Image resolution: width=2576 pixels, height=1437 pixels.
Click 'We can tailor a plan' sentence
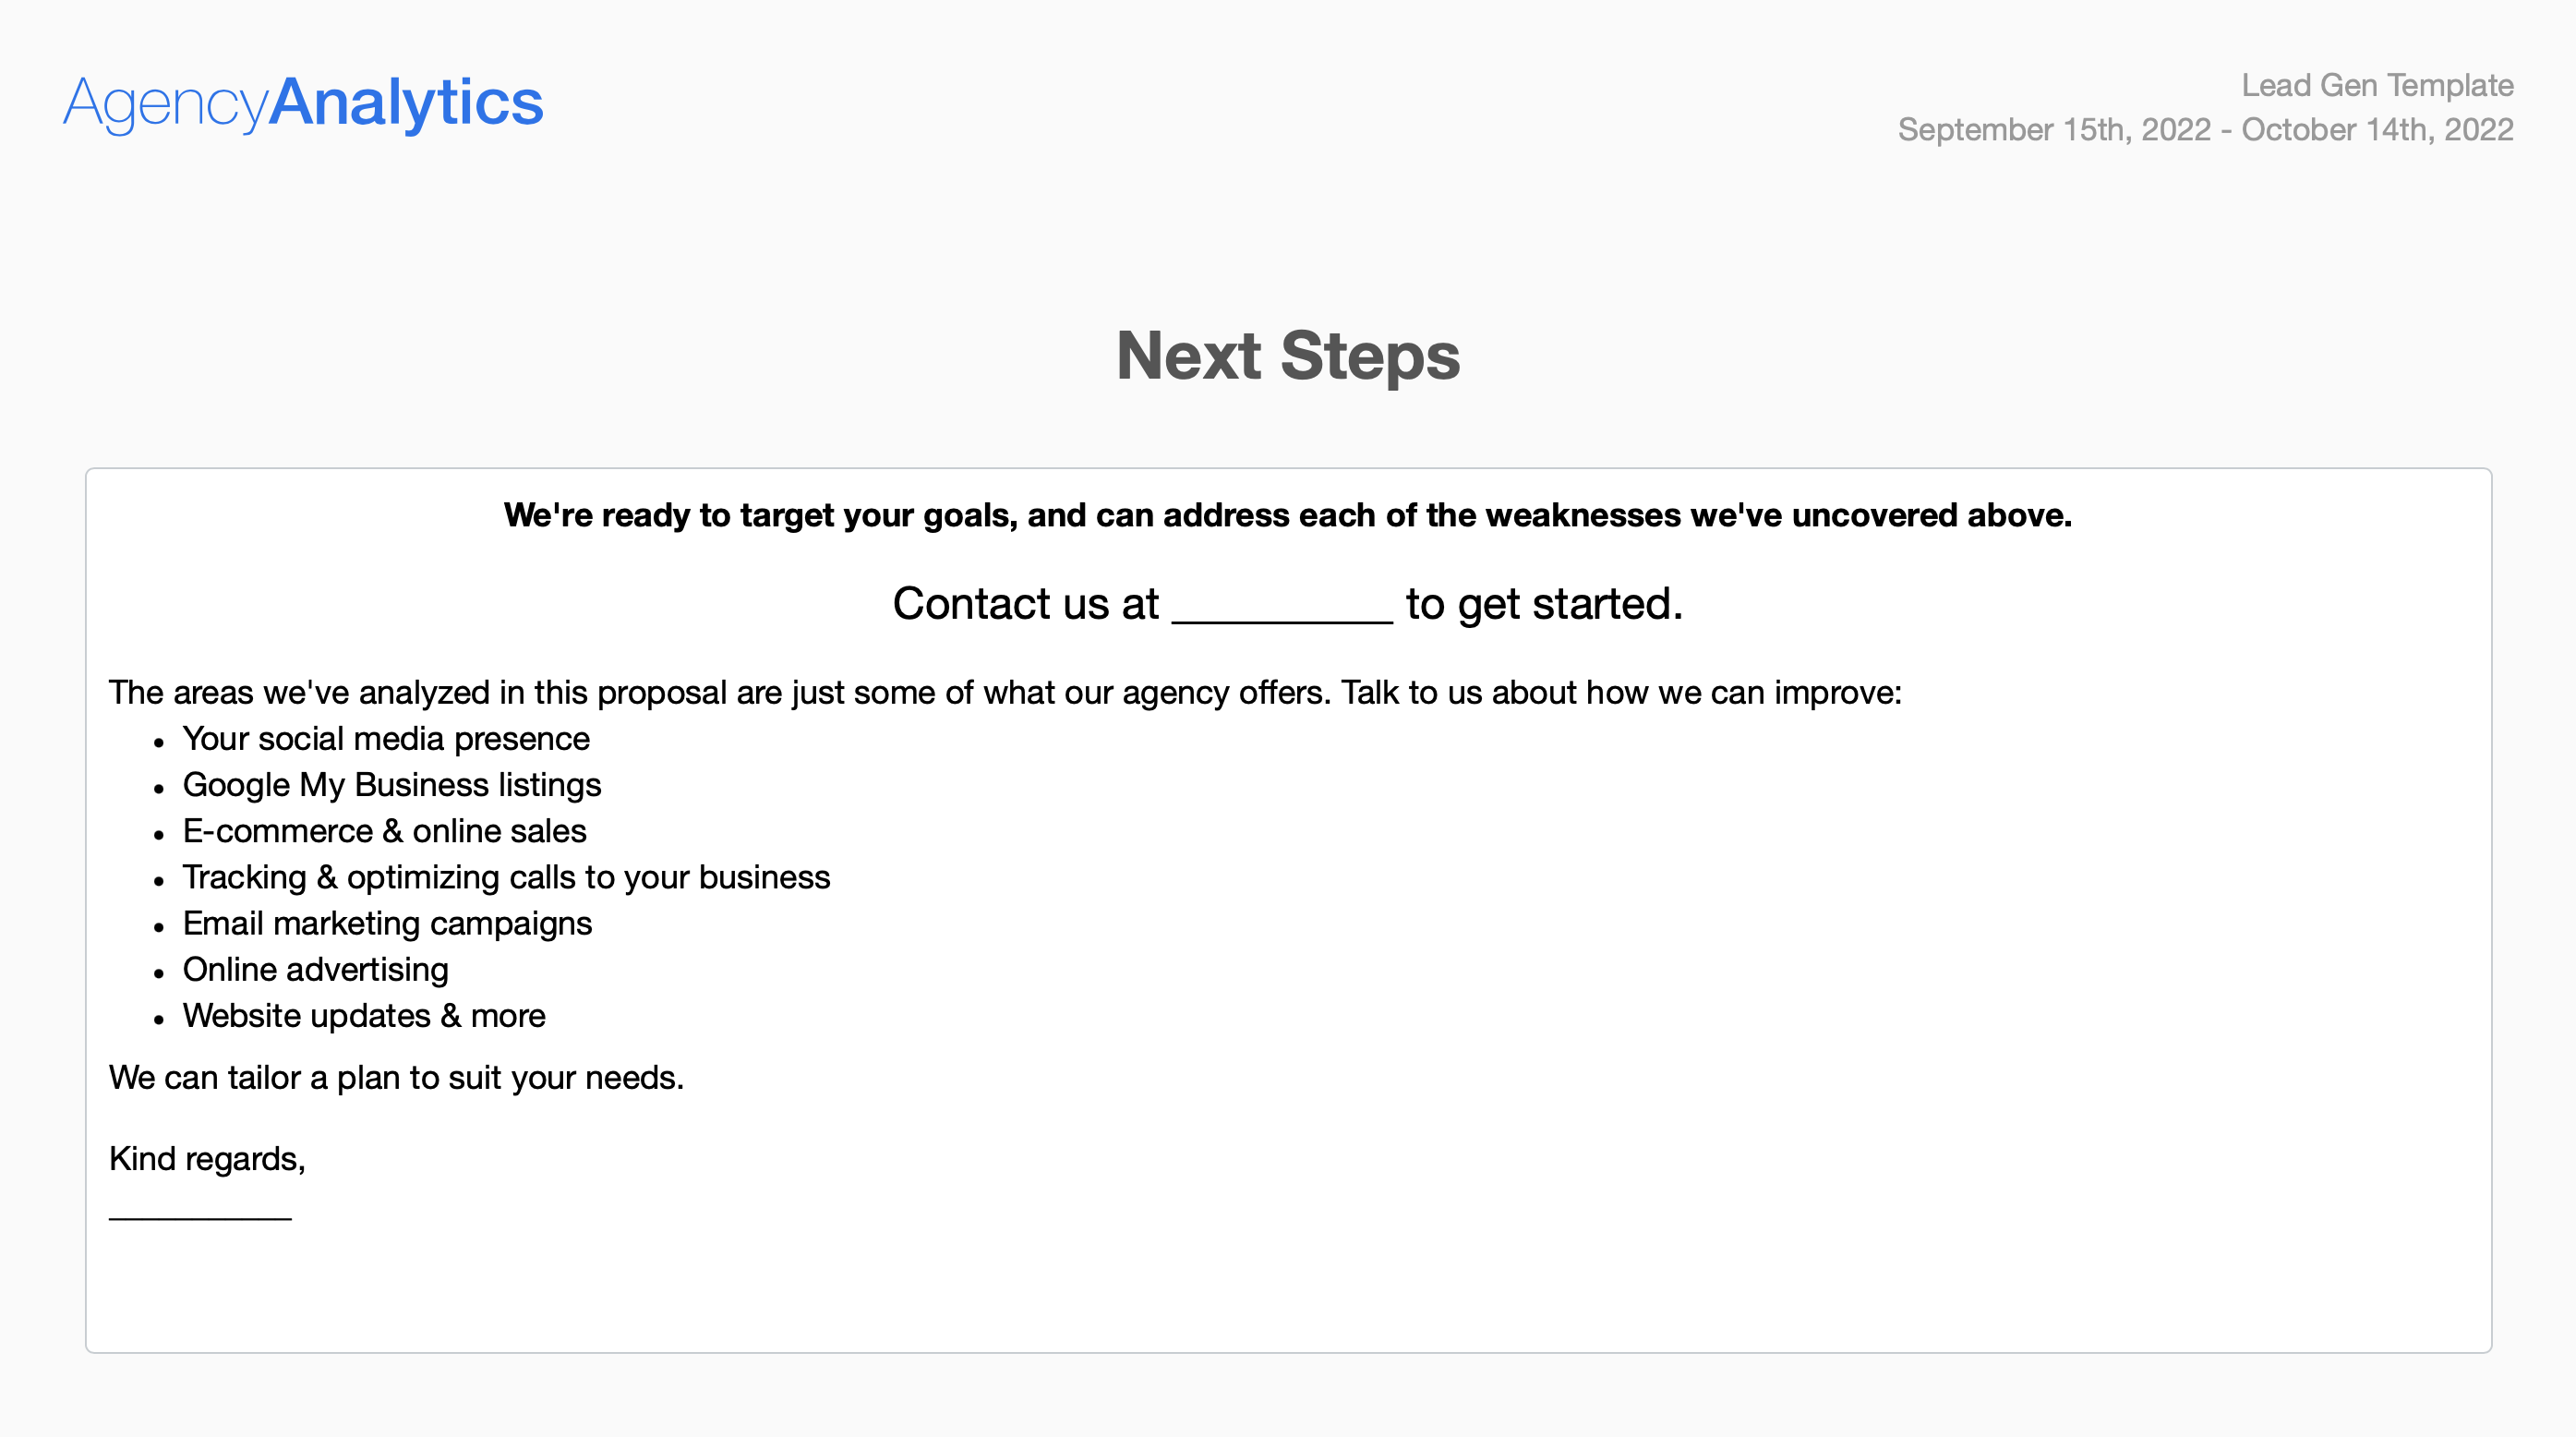pos(396,1078)
